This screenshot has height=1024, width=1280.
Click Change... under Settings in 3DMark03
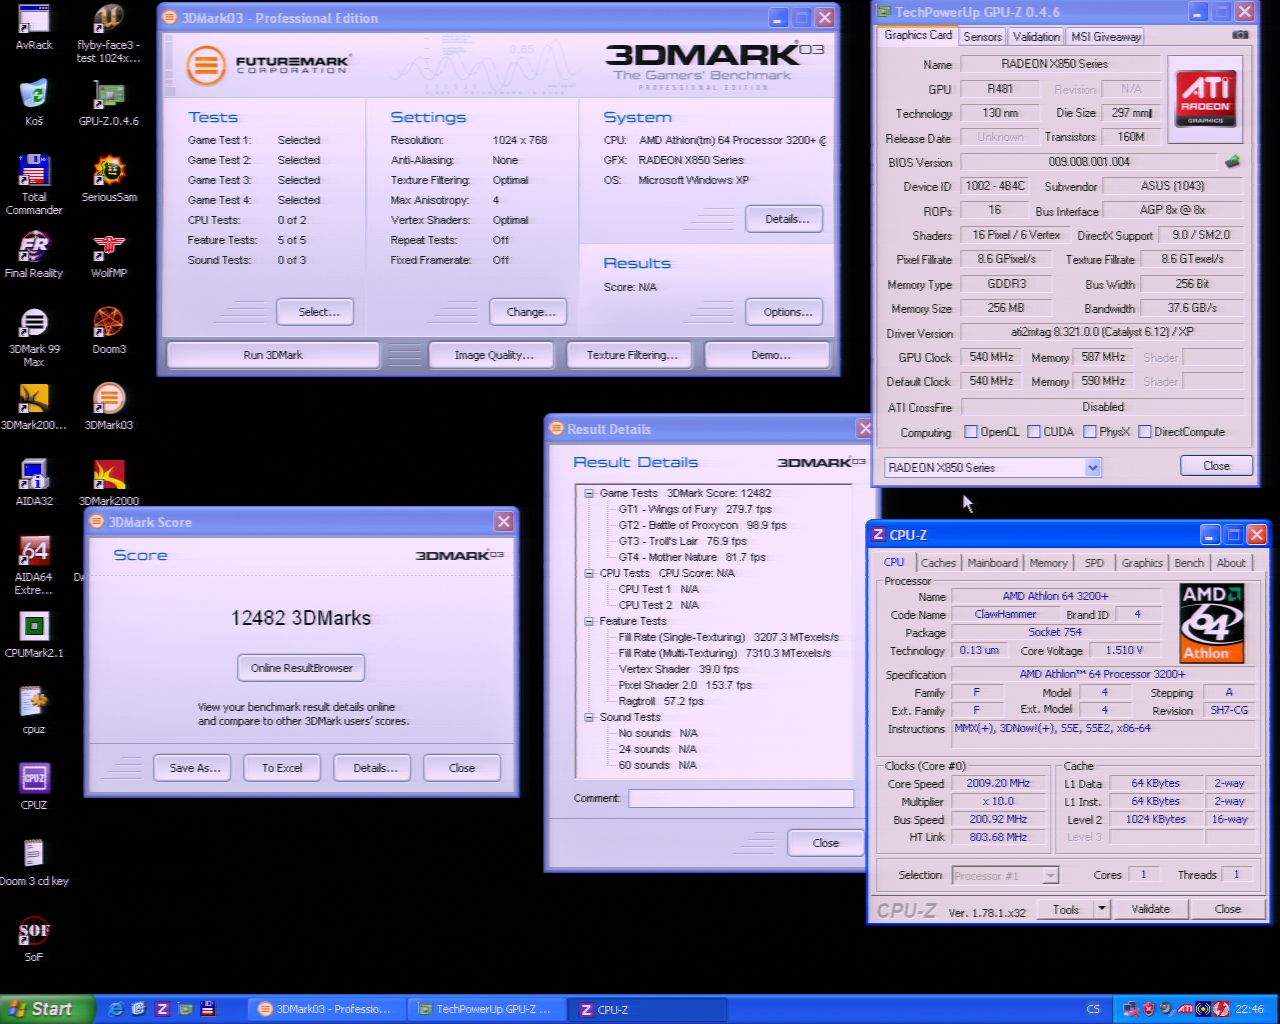point(530,312)
